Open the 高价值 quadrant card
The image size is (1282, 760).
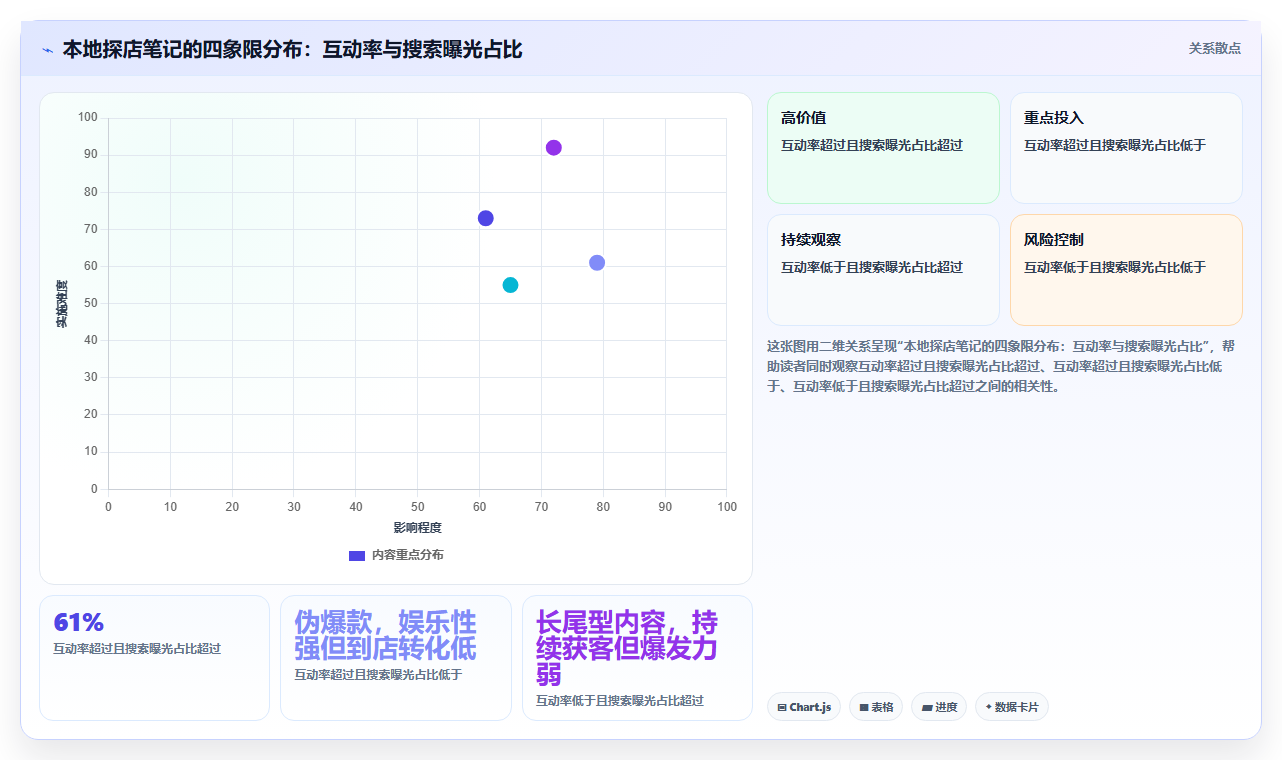pos(883,148)
